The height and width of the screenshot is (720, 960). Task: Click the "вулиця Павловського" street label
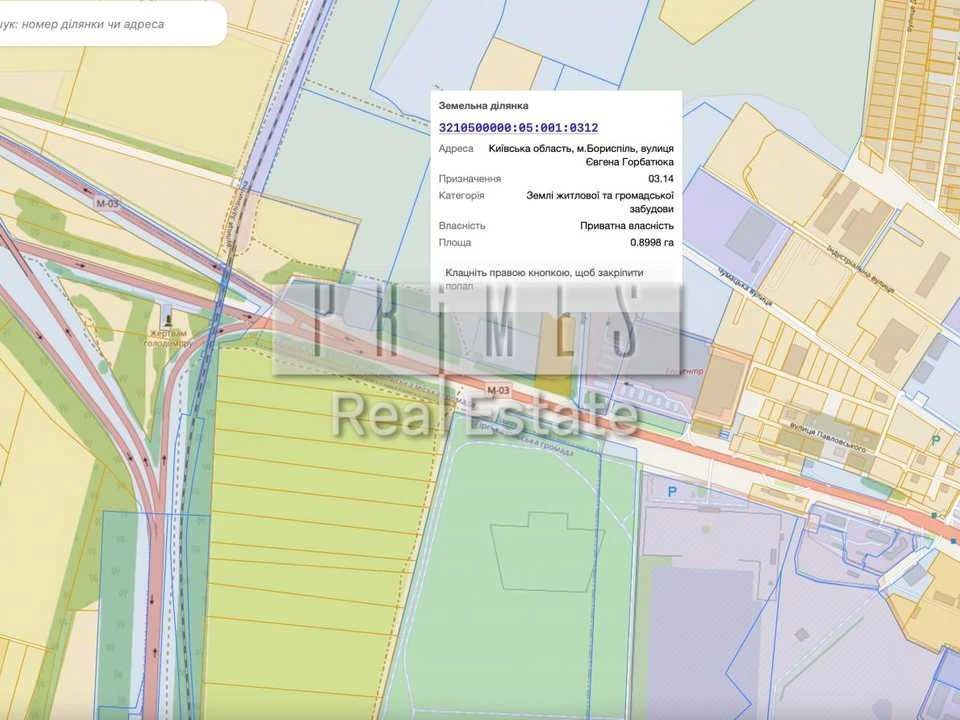[827, 438]
